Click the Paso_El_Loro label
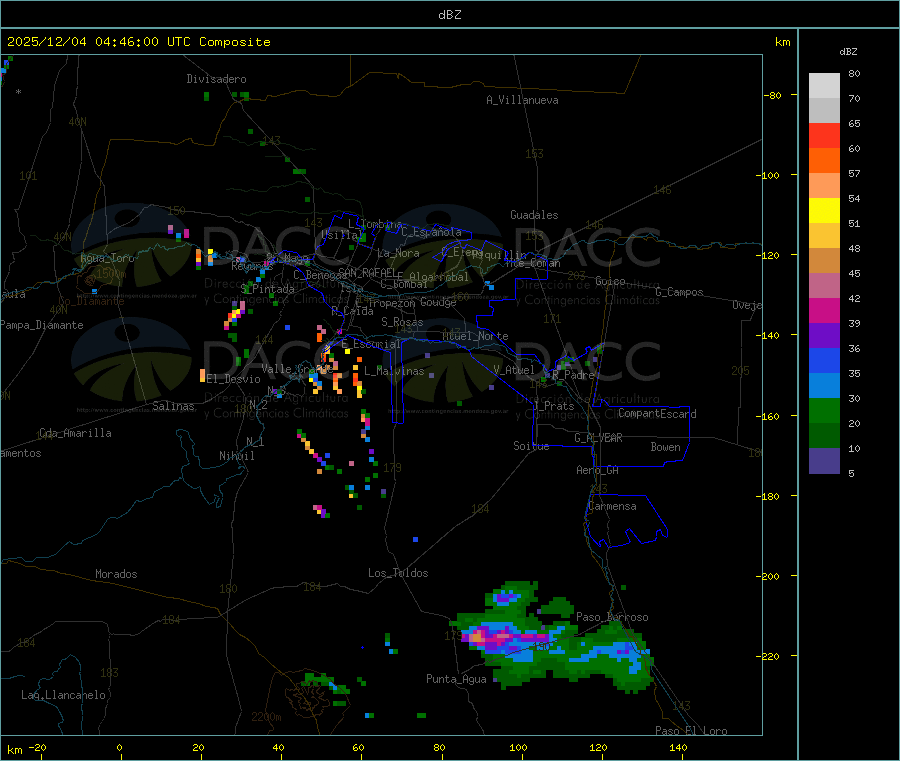The width and height of the screenshot is (900, 761). [692, 731]
